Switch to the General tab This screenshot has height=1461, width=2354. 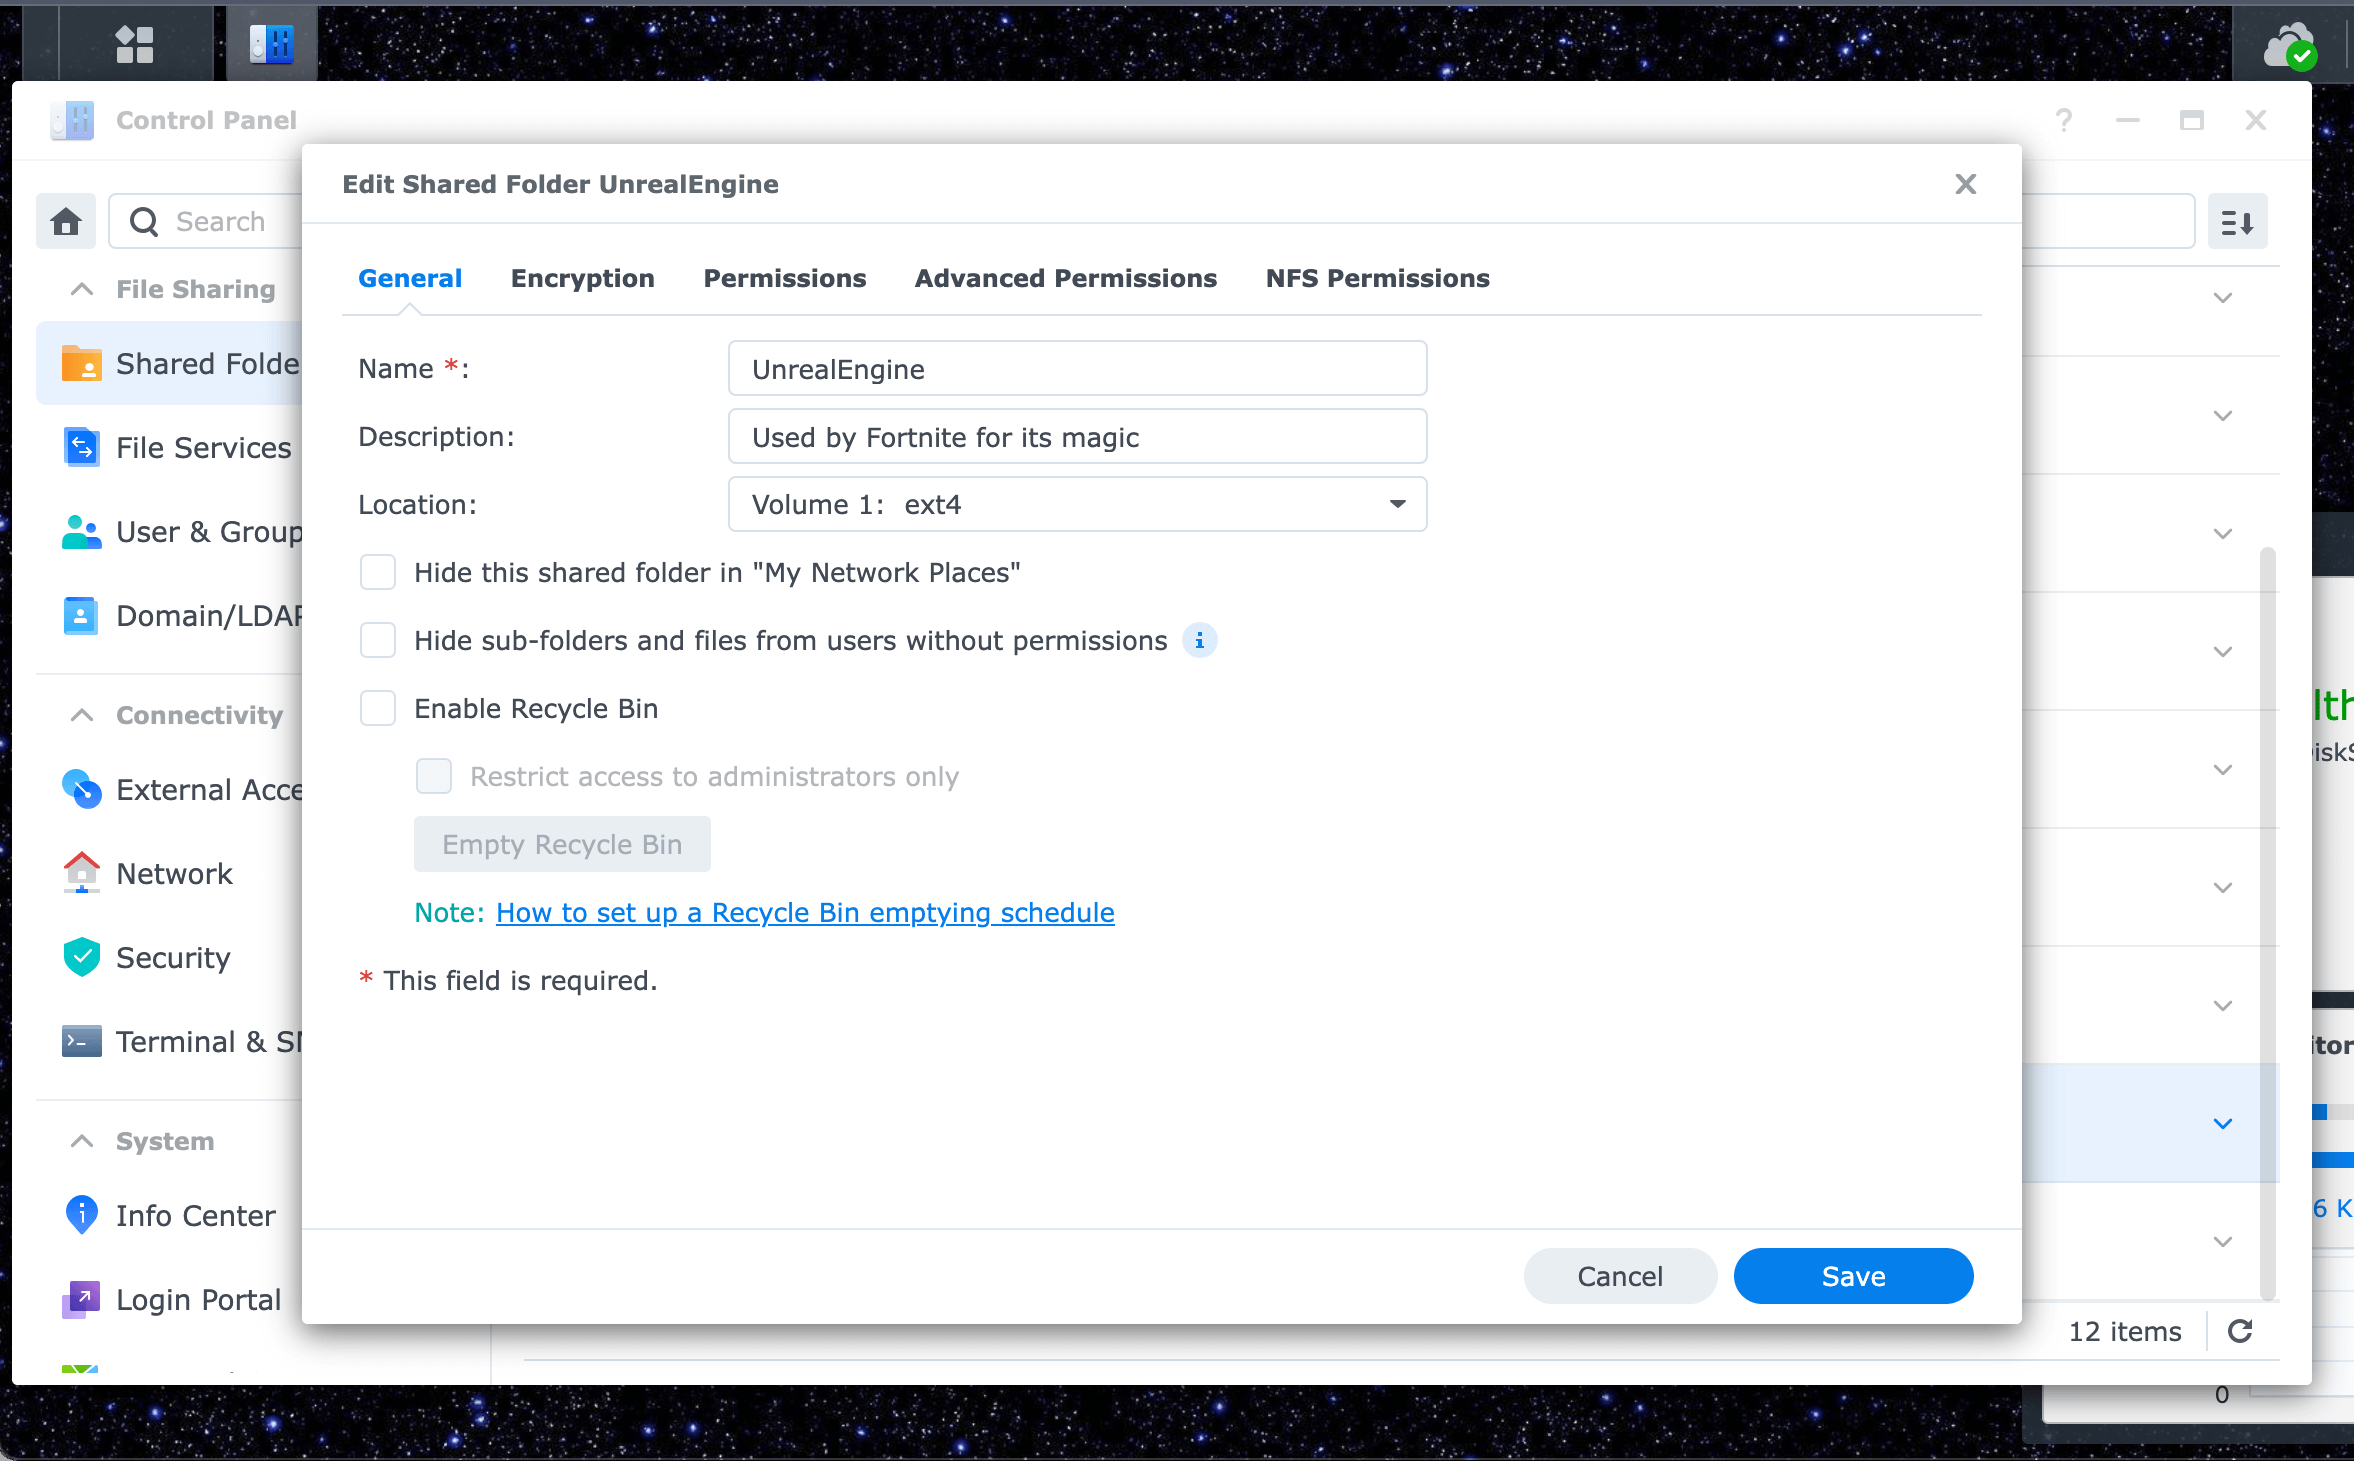pyautogui.click(x=410, y=278)
